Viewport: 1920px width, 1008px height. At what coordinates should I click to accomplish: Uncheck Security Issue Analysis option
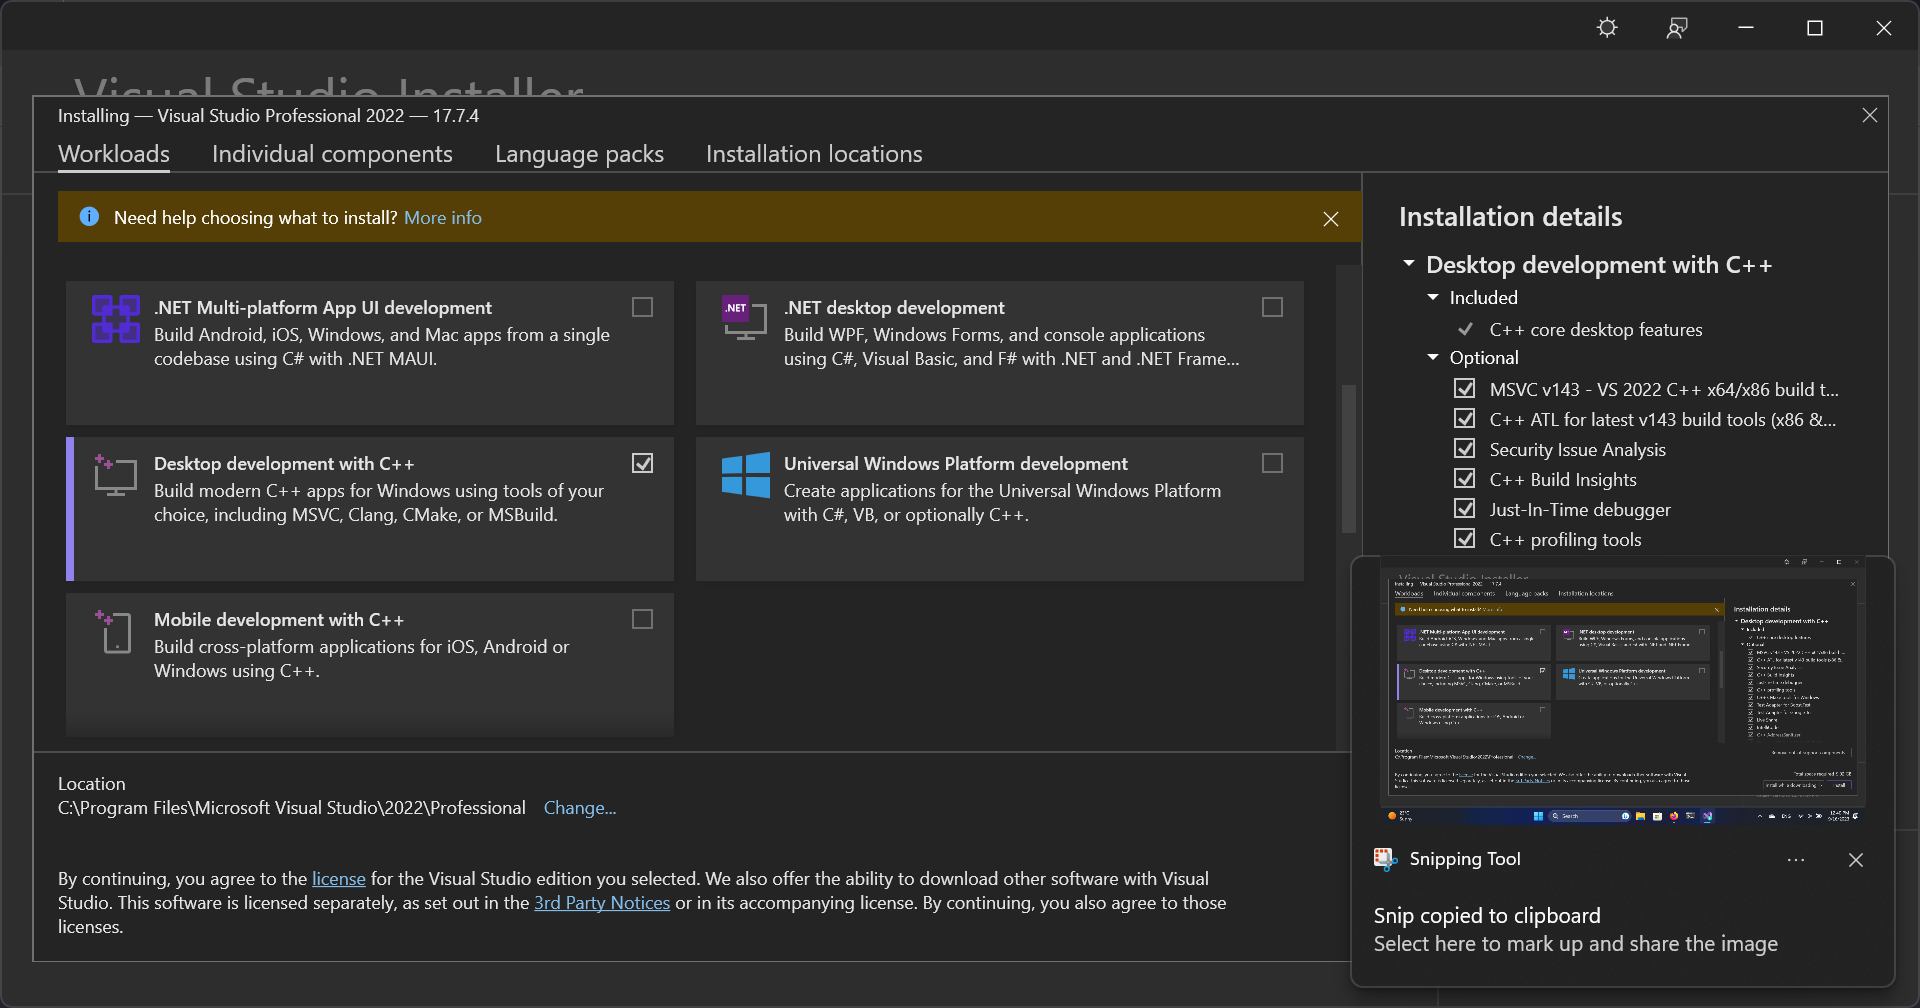click(x=1465, y=448)
